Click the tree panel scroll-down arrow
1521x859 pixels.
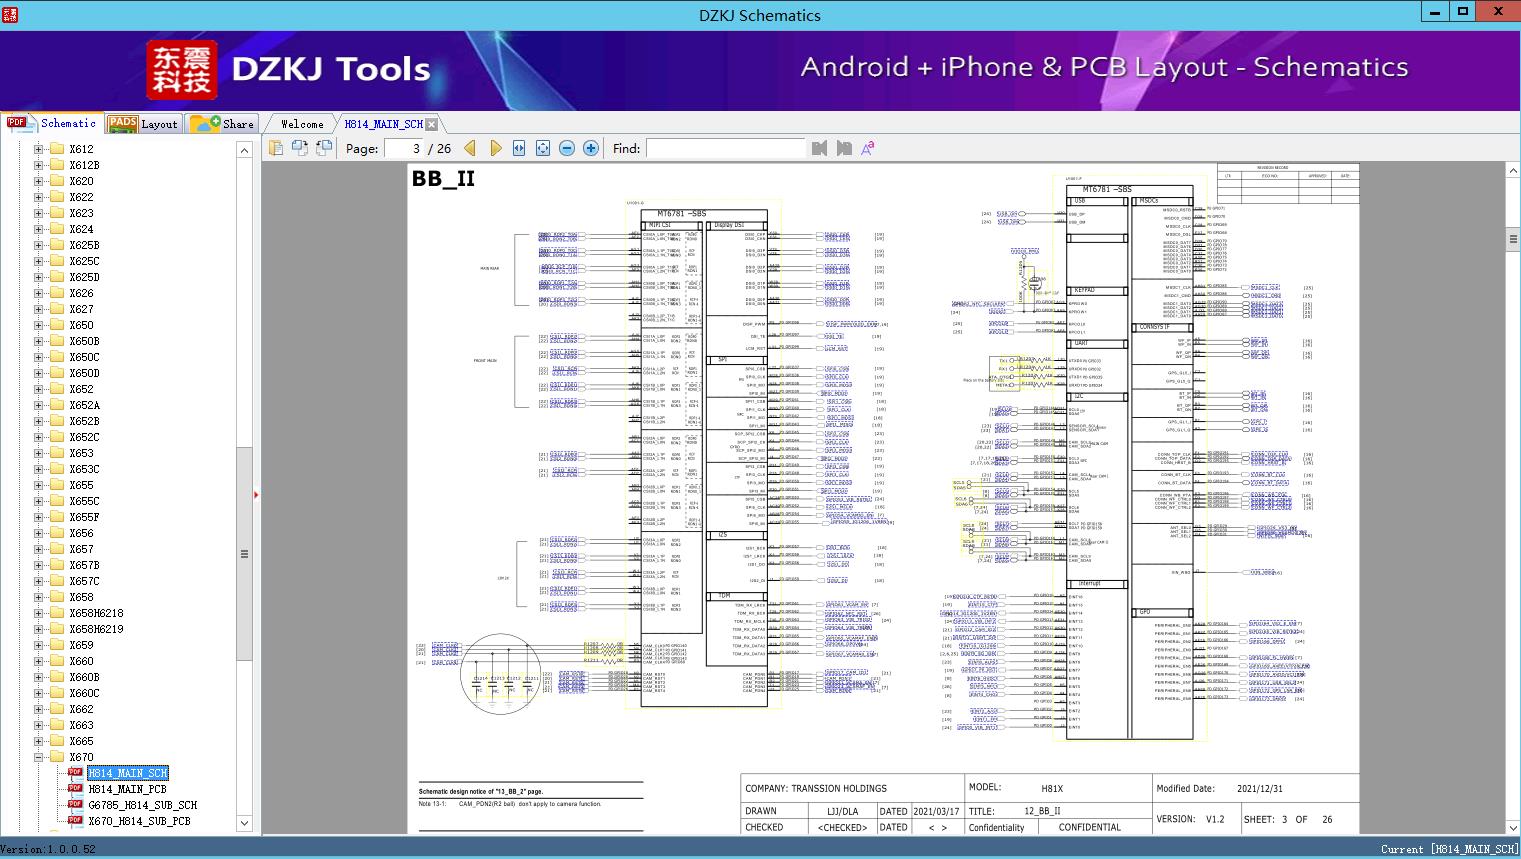[244, 823]
